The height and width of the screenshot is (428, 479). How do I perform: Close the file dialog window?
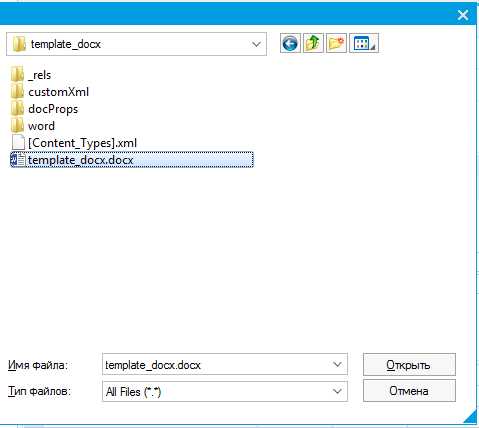(x=463, y=15)
